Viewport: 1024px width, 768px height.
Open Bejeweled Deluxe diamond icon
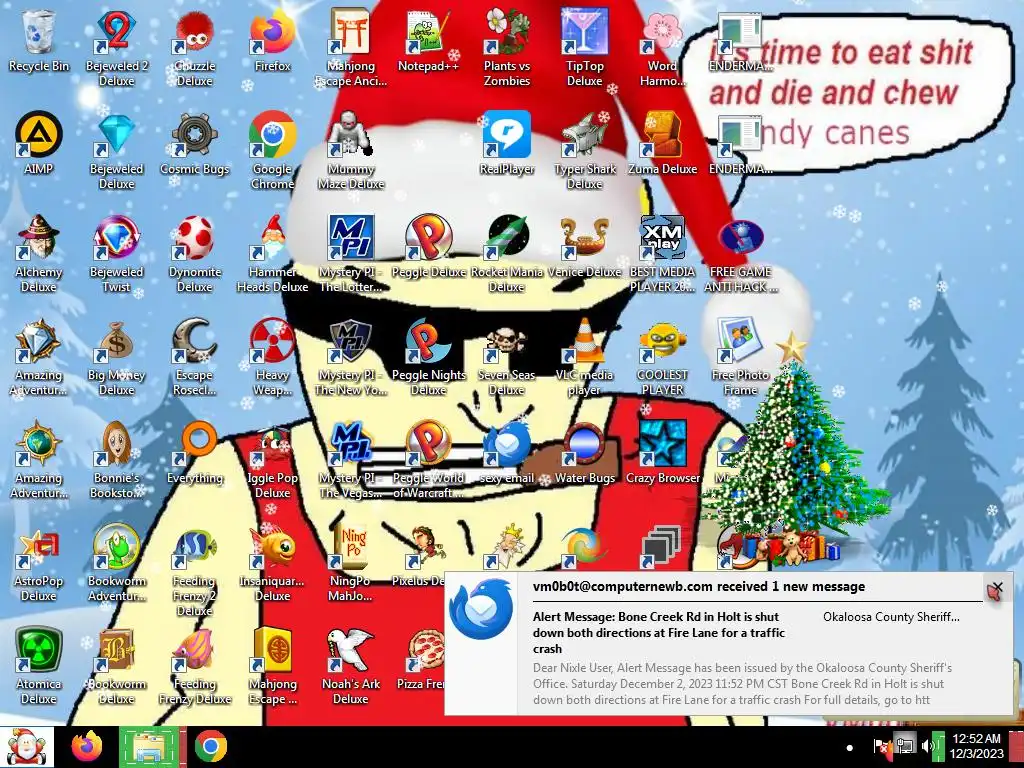coord(116,150)
